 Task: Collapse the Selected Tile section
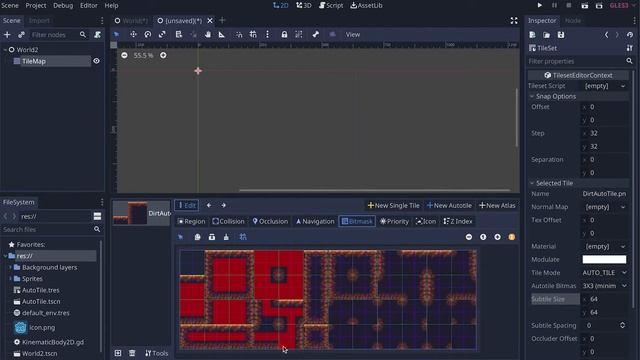point(532,183)
